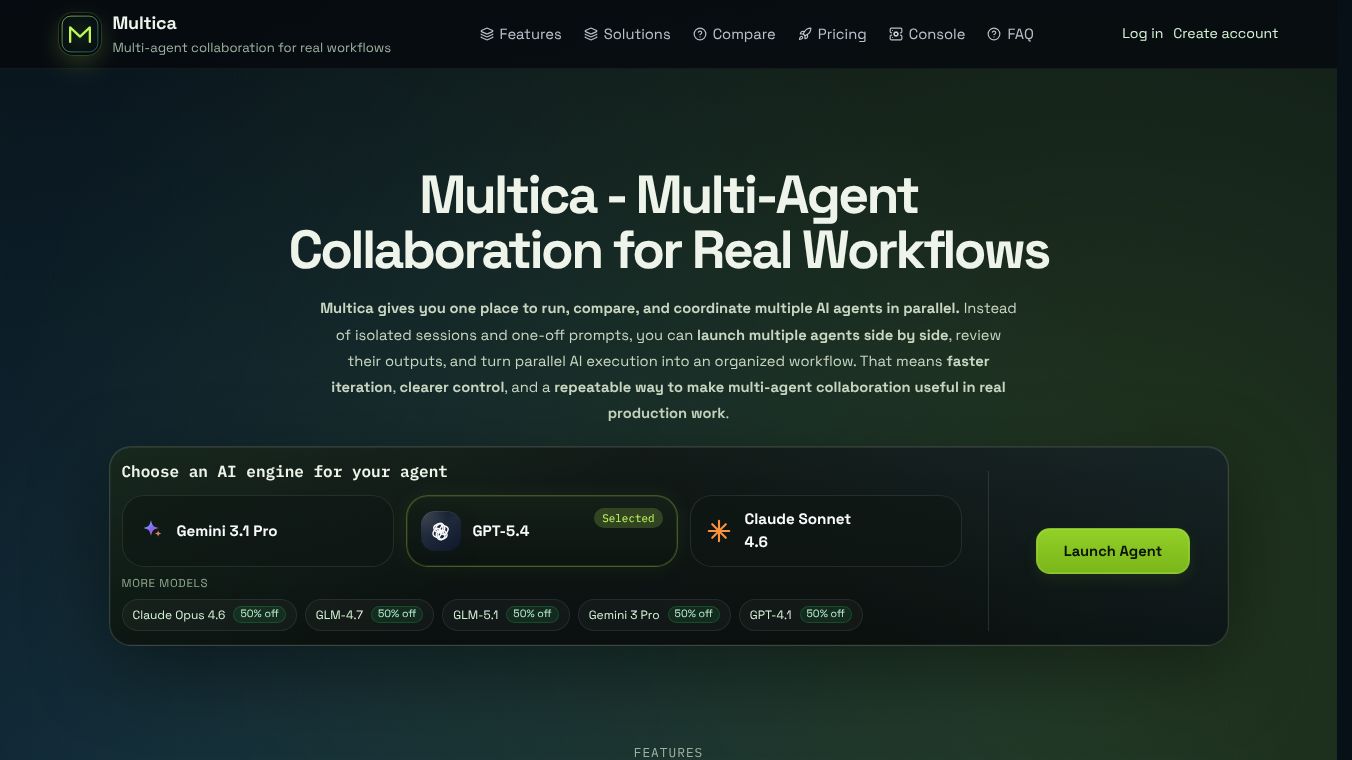Click the Solutions stack icon
The image size is (1352, 760).
pyautogui.click(x=591, y=34)
